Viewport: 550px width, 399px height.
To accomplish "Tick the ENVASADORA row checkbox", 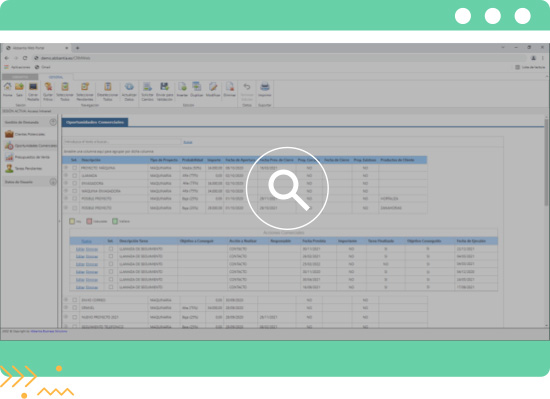I will coord(74,183).
